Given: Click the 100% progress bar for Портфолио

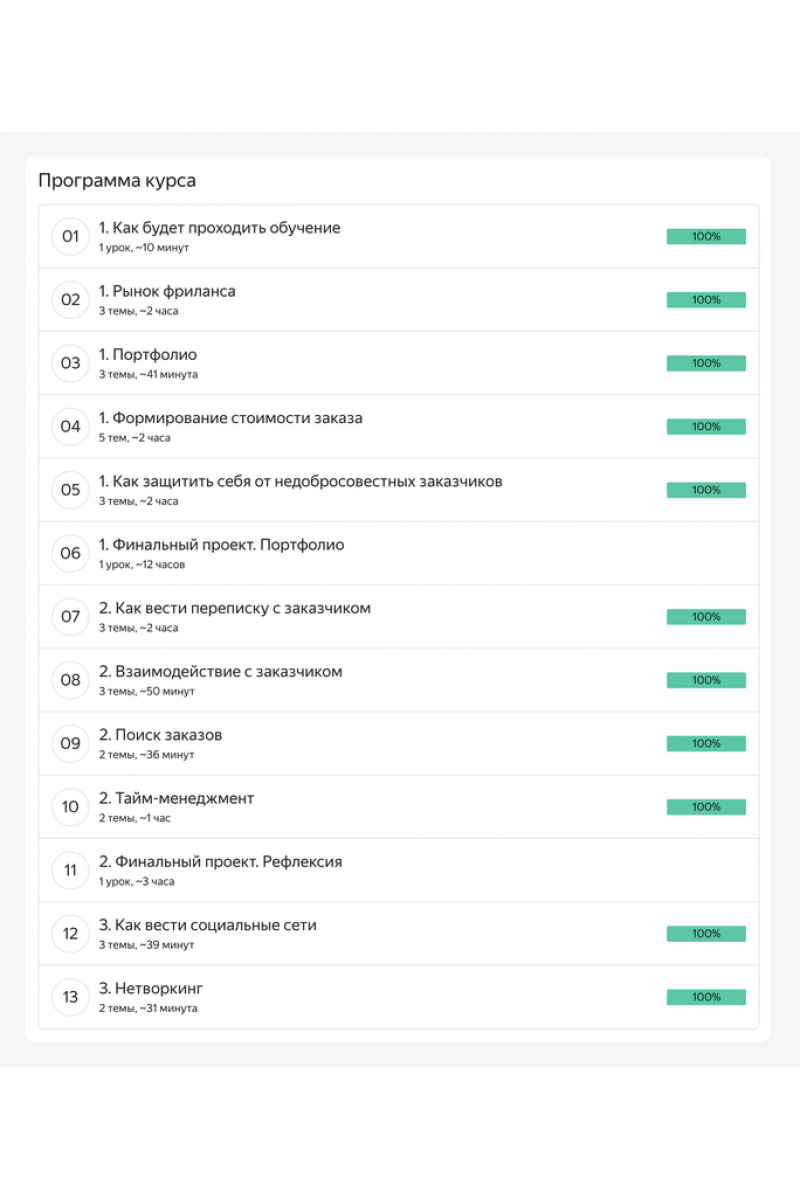Looking at the screenshot, I should point(706,363).
